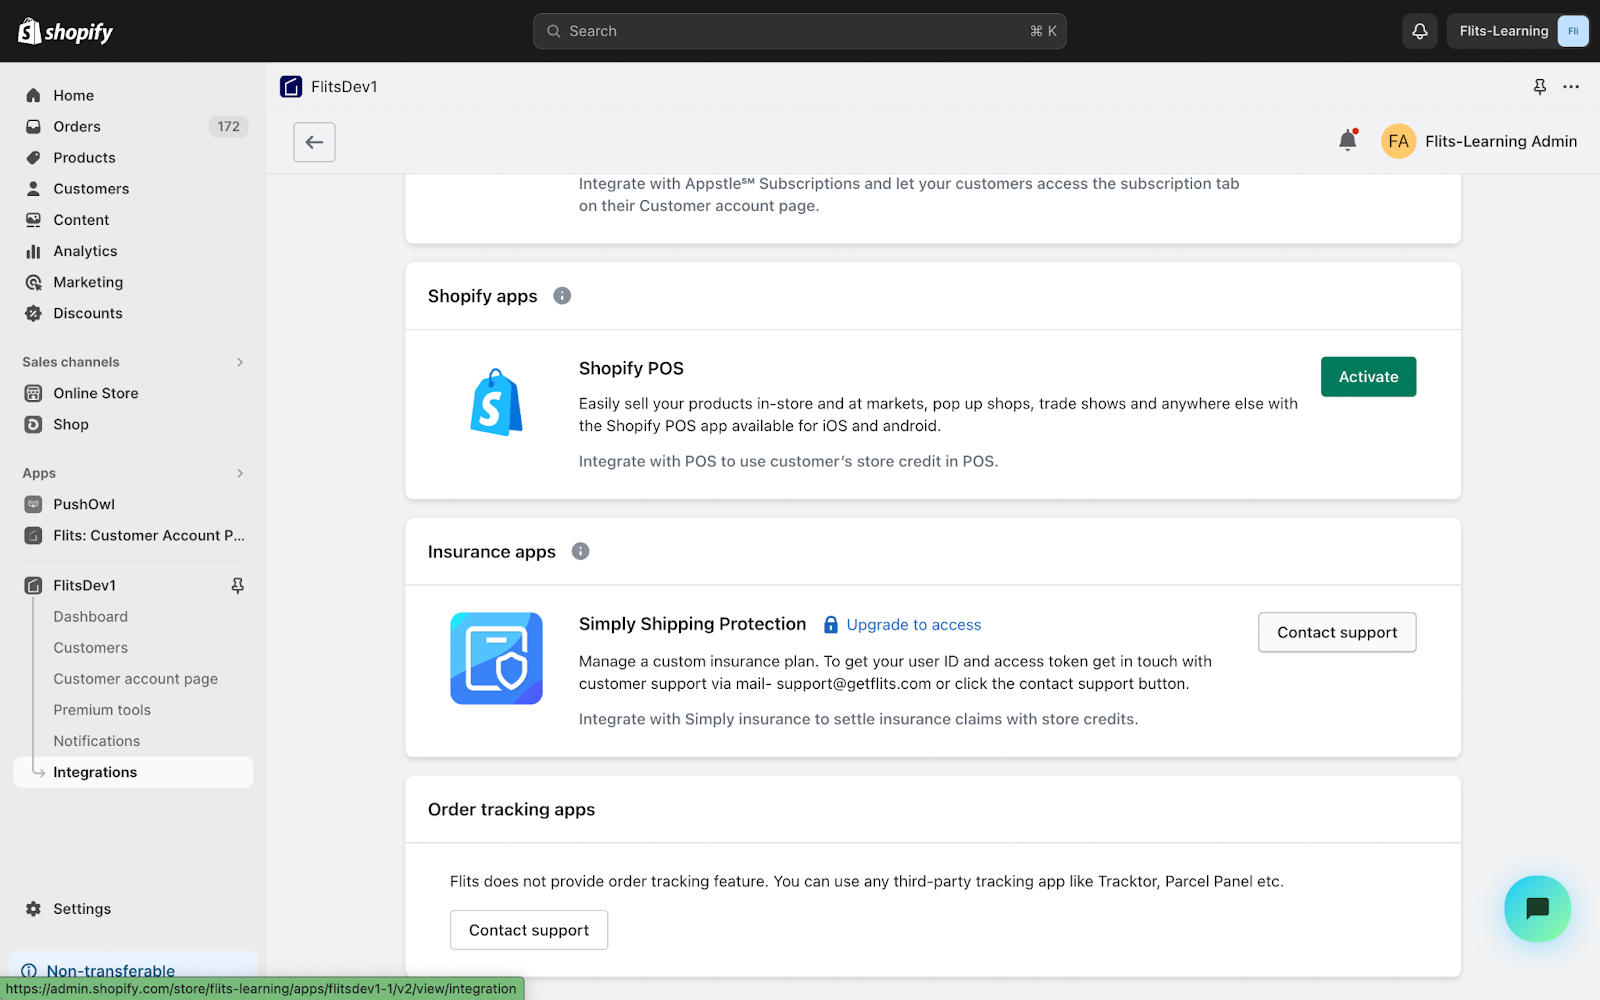Click the Home icon in sidebar
The height and width of the screenshot is (1000, 1600).
point(33,95)
